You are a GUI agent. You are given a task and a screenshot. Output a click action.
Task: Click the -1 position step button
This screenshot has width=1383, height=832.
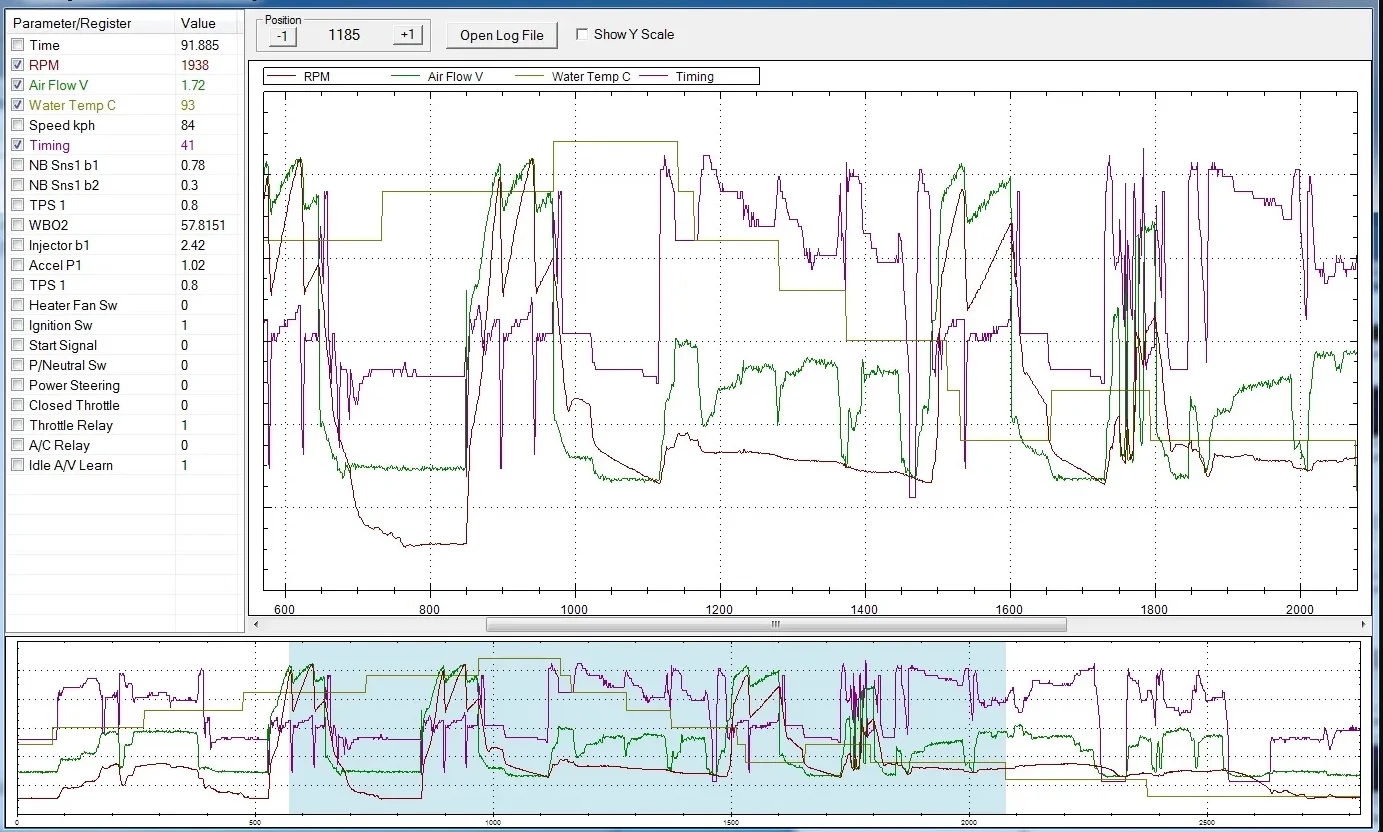[x=282, y=35]
